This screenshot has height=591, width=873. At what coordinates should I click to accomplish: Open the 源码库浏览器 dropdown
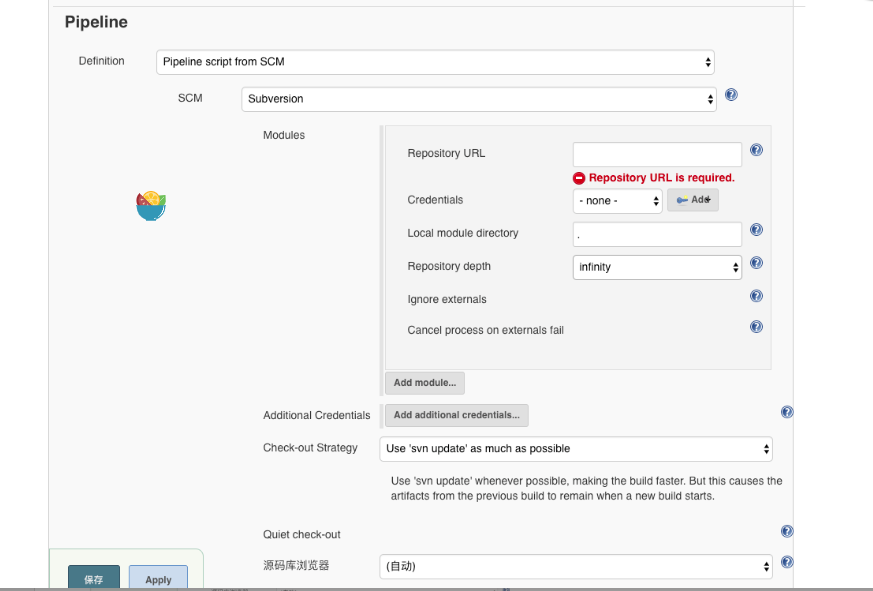point(576,566)
